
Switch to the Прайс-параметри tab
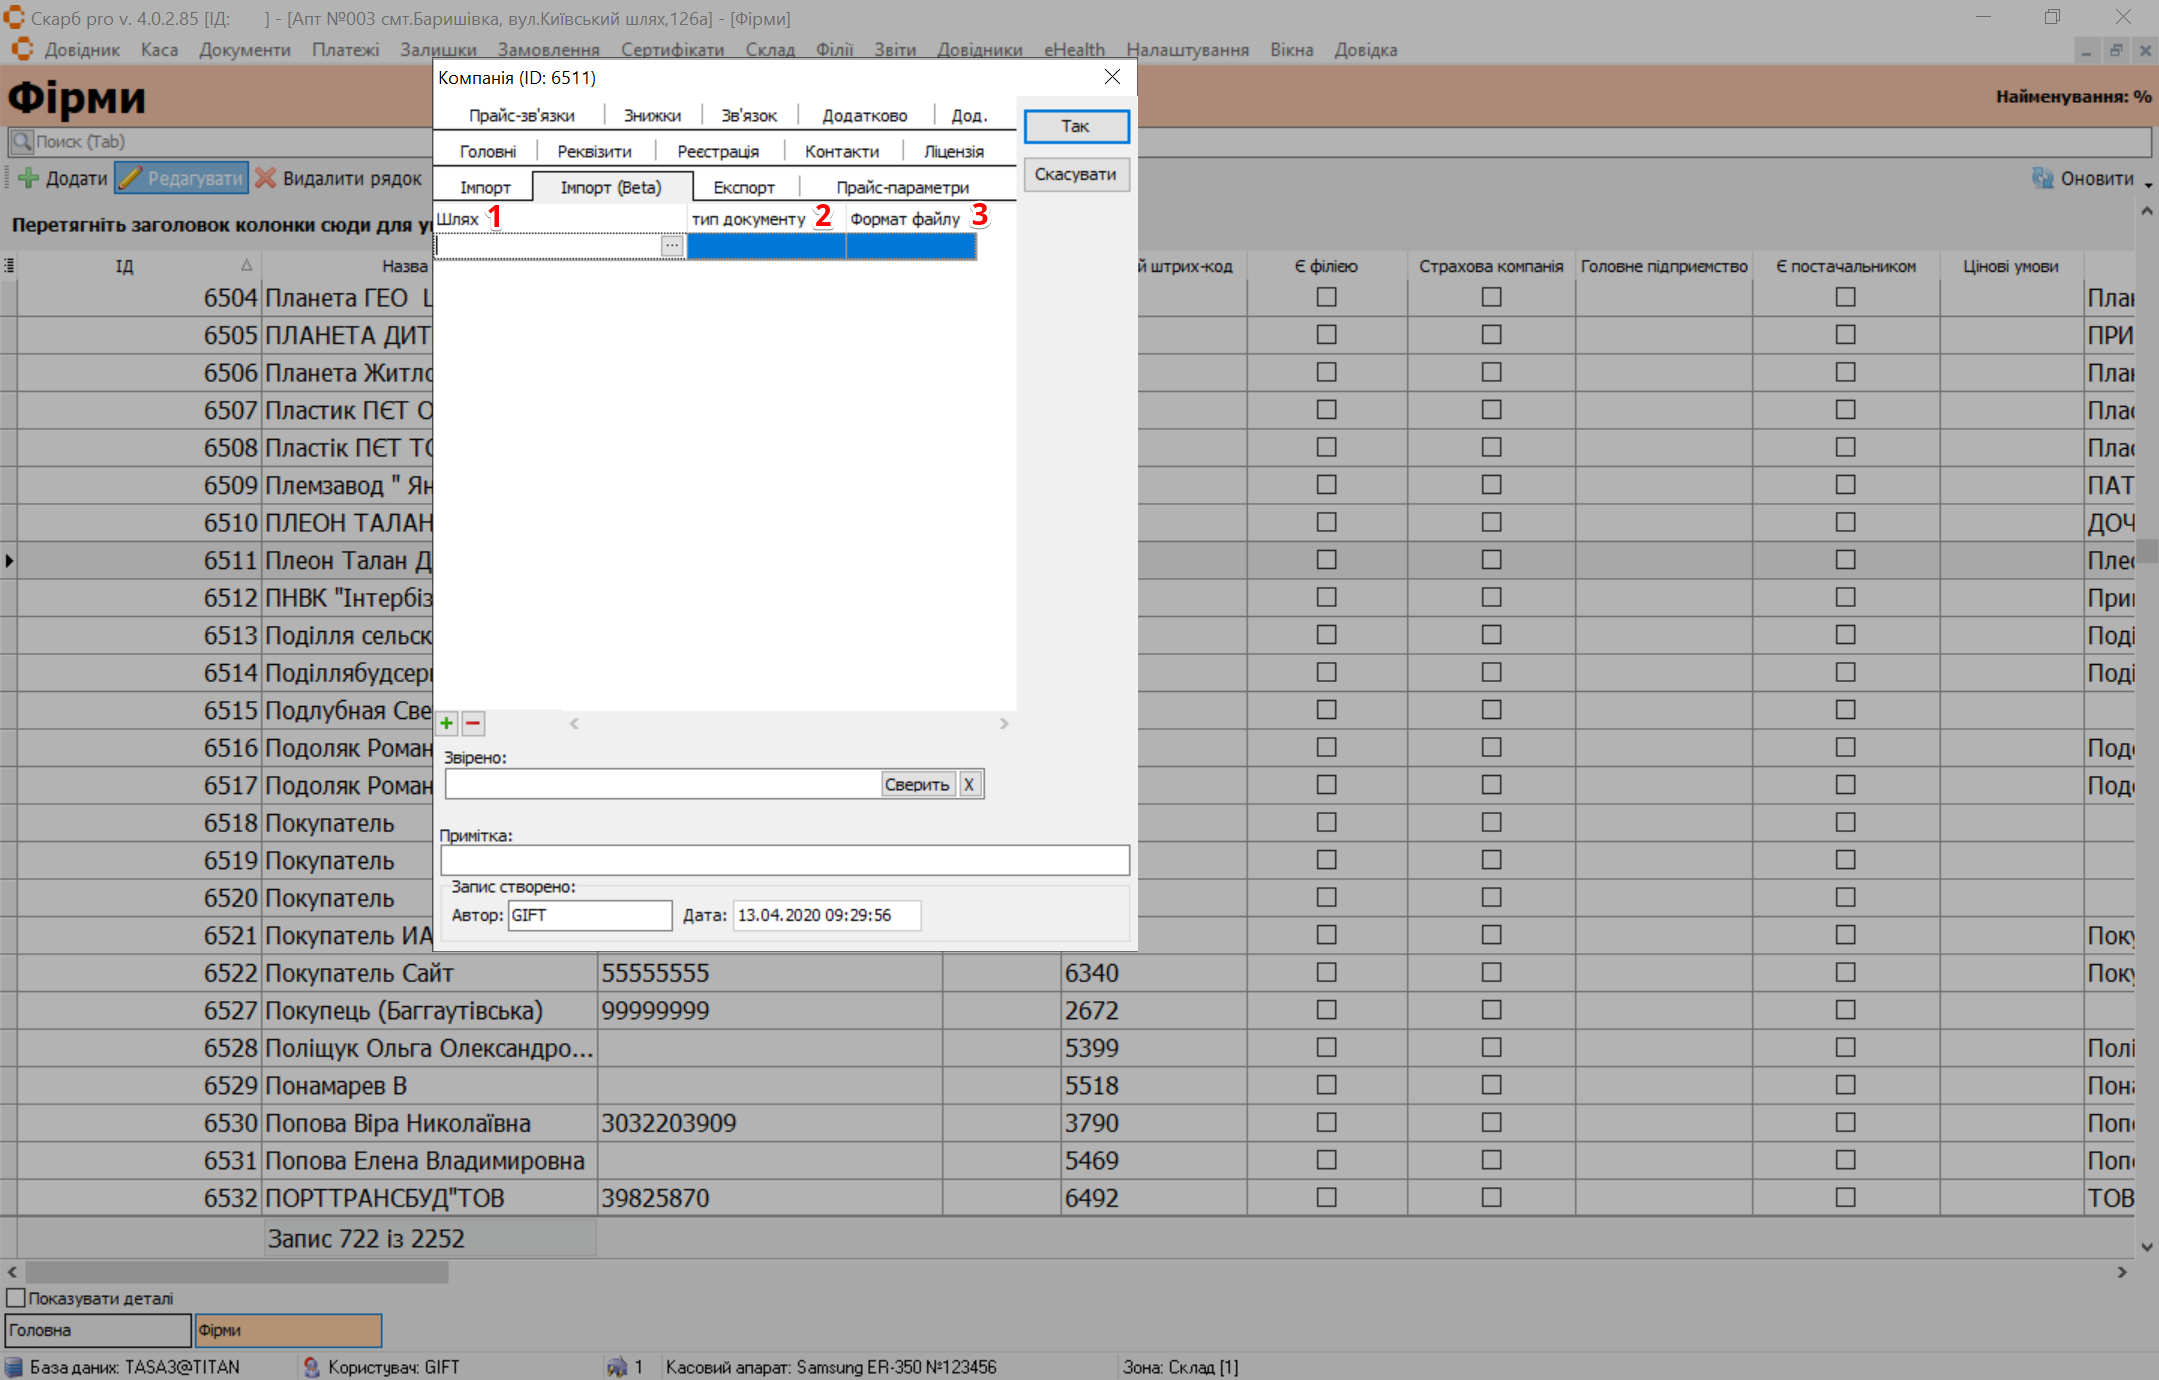coord(902,187)
